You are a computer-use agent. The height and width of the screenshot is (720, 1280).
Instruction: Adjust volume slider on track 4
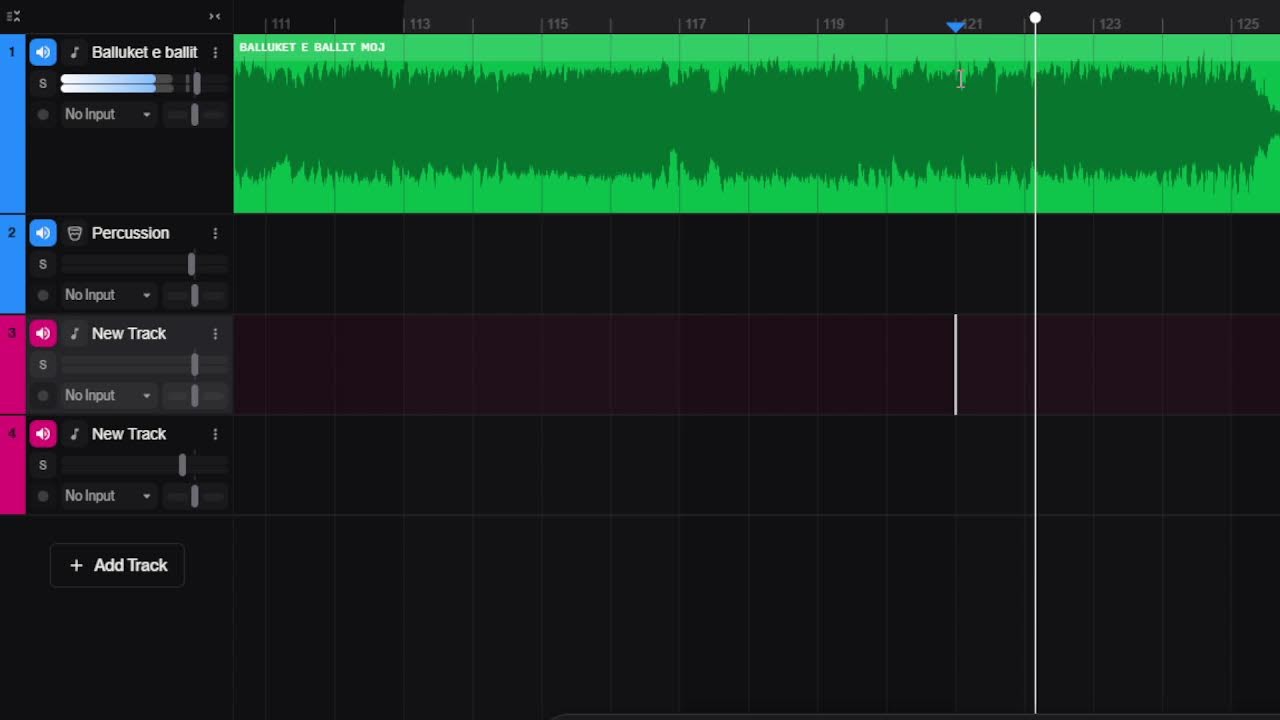pos(182,465)
